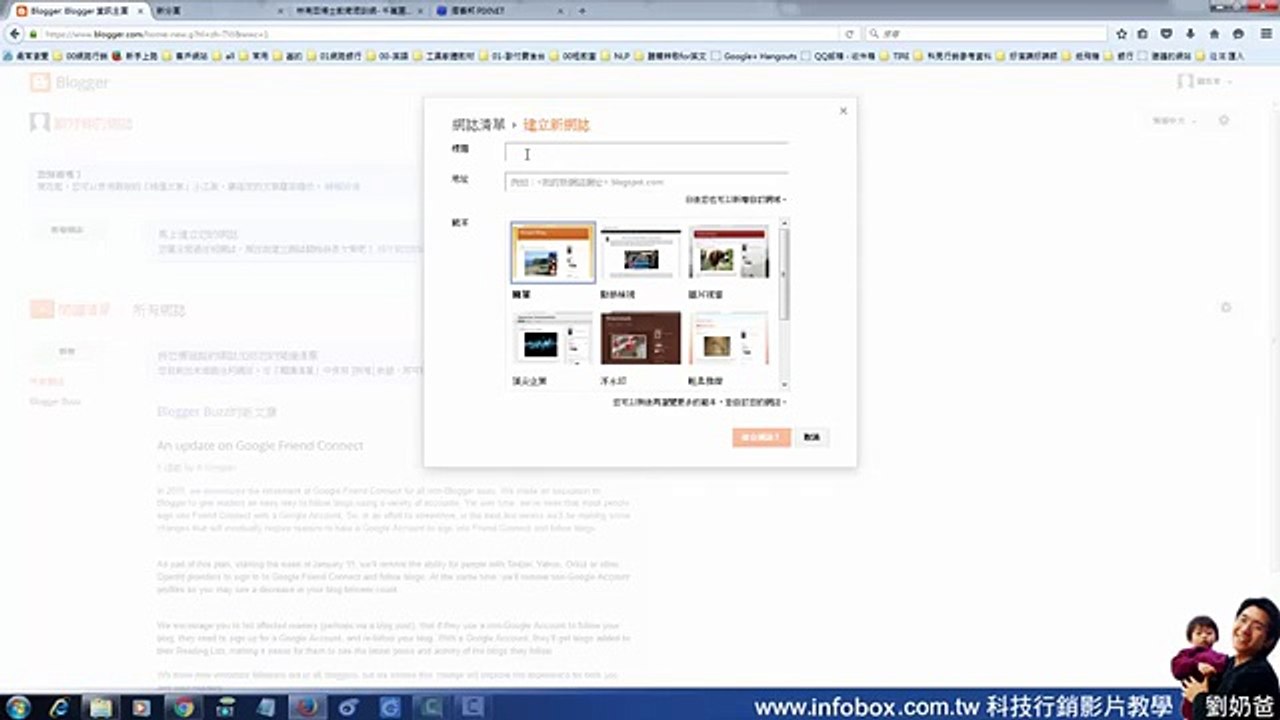Click the gear icon beside reading list

(x=1226, y=308)
